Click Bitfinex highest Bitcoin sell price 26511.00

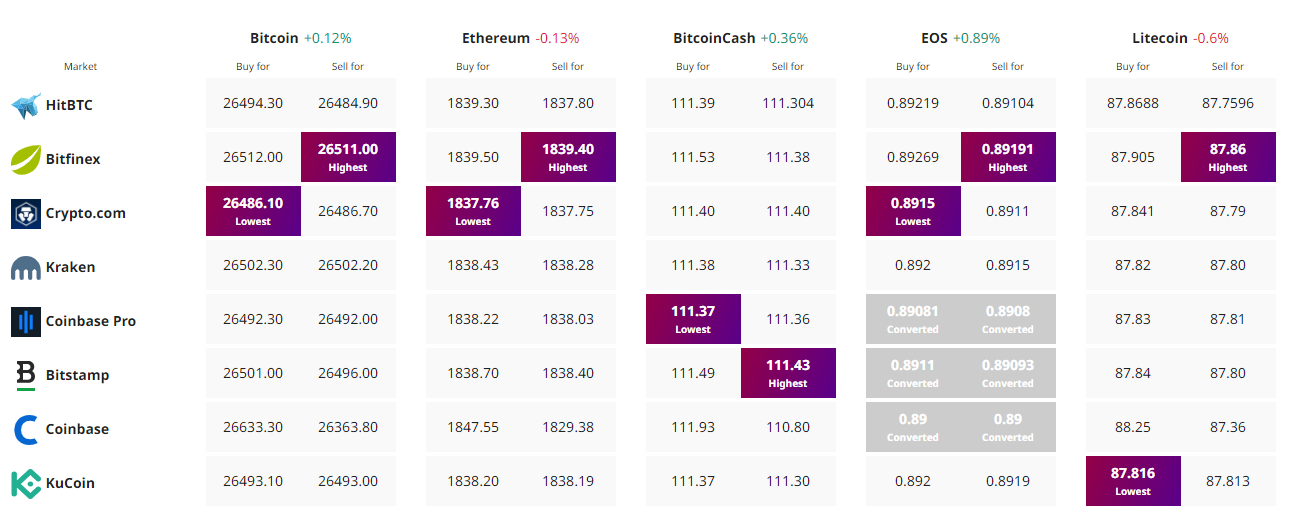[x=348, y=157]
